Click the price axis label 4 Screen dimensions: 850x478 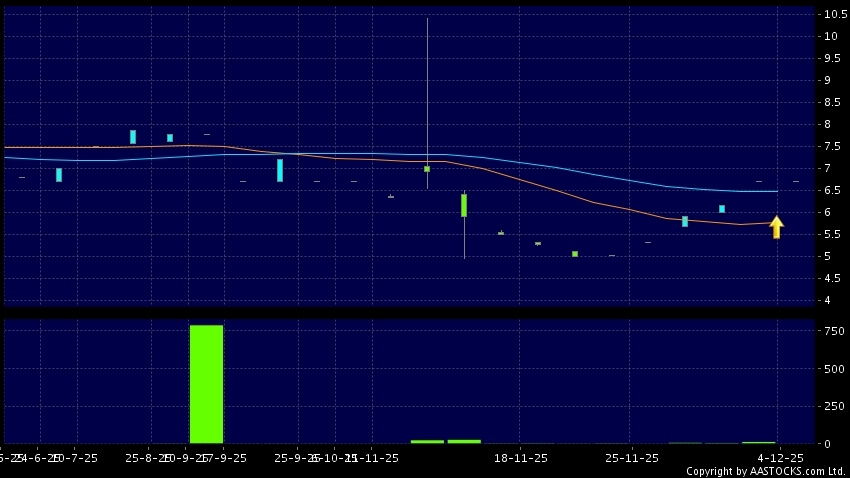pyautogui.click(x=827, y=300)
